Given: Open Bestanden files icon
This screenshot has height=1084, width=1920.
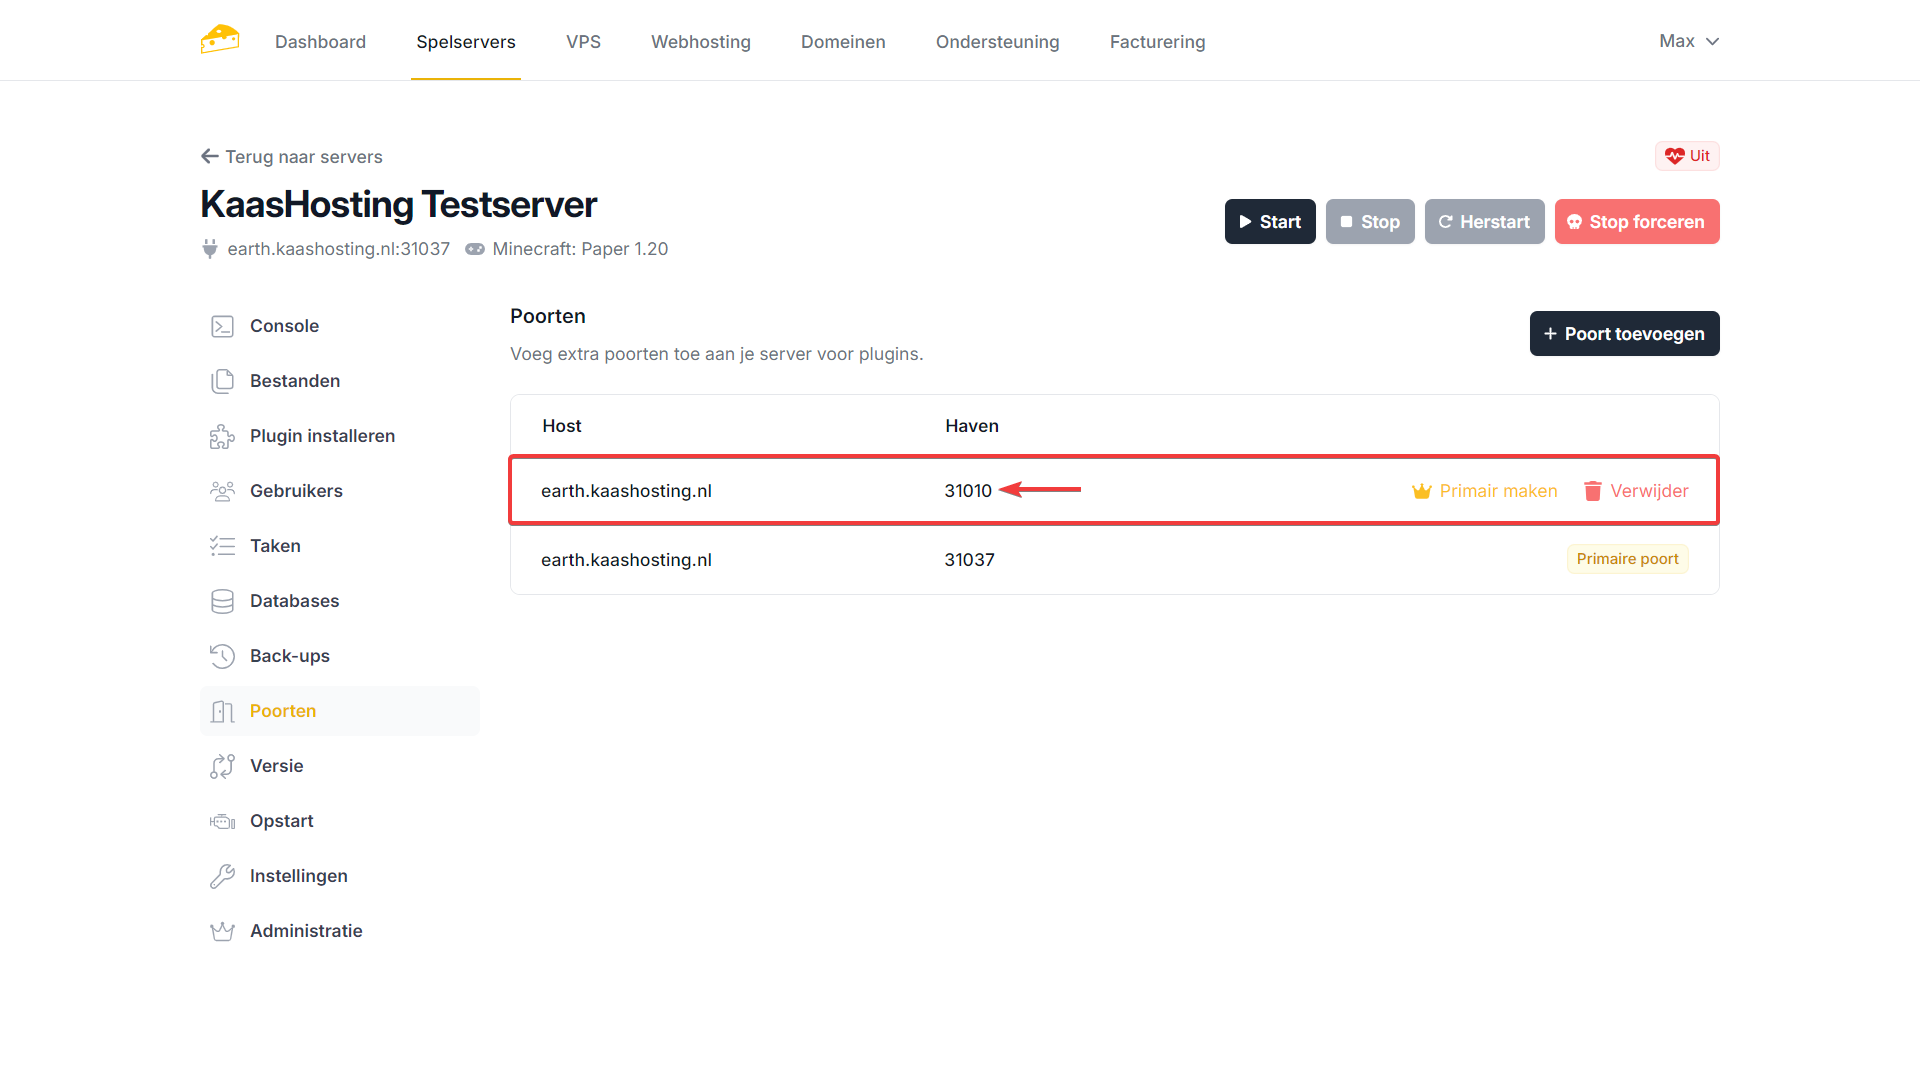Looking at the screenshot, I should [x=222, y=381].
